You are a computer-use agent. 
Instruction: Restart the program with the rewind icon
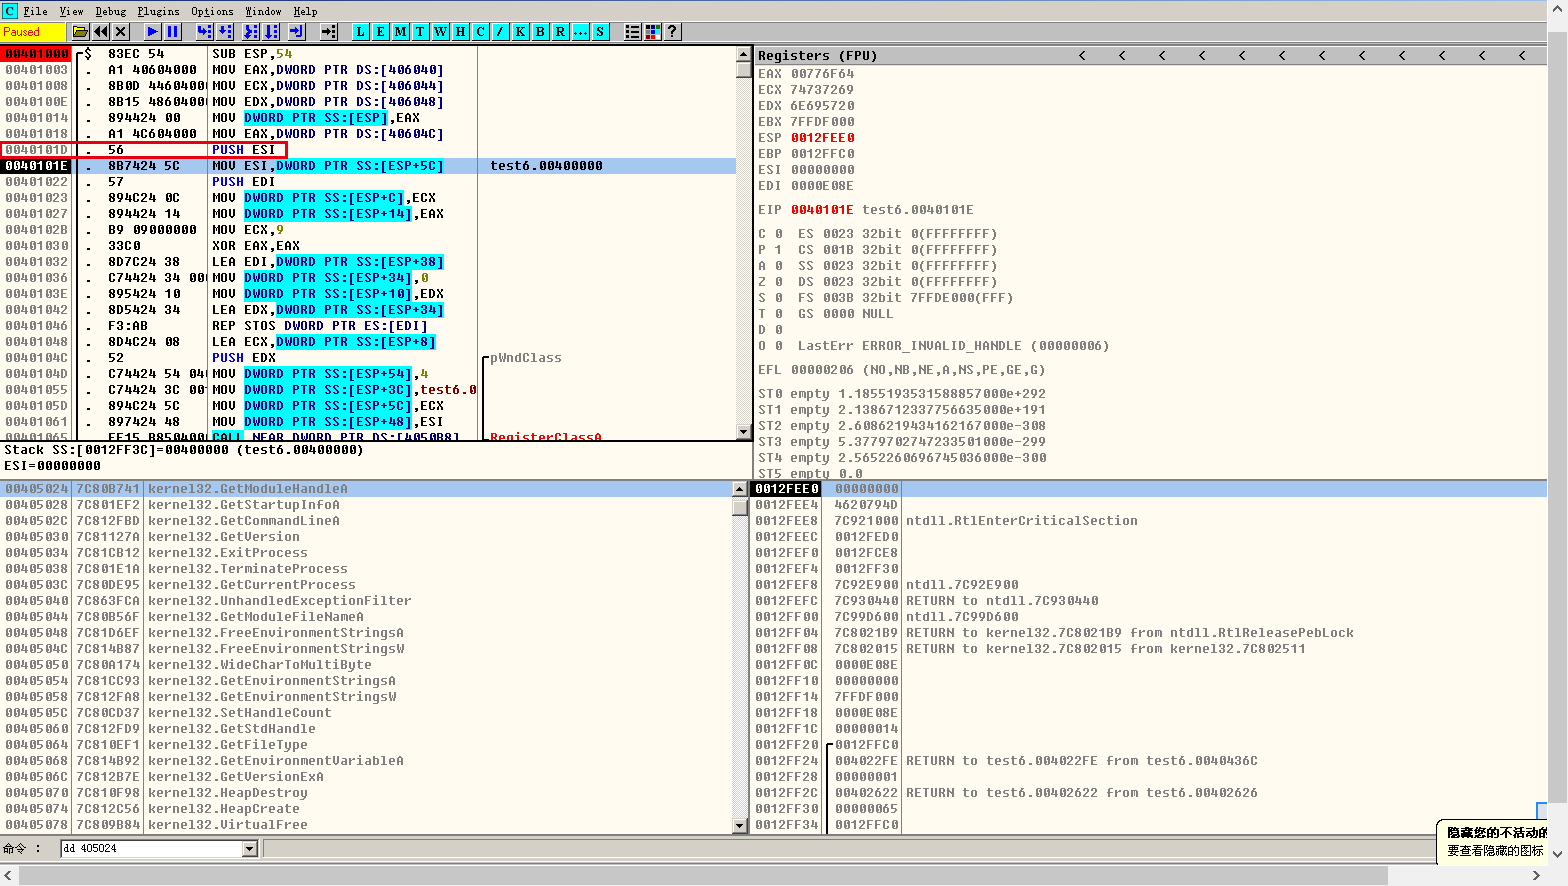pyautogui.click(x=101, y=32)
